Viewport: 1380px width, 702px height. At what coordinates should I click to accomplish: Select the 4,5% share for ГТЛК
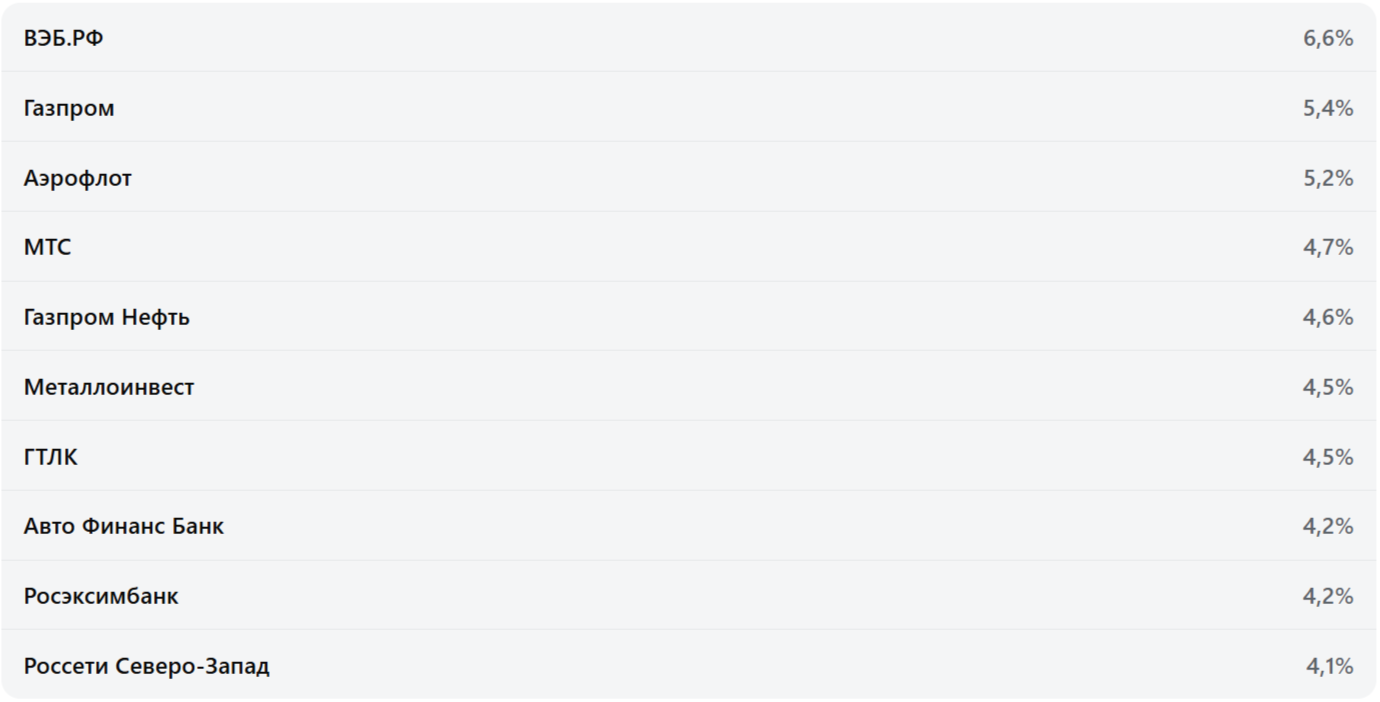point(1328,457)
